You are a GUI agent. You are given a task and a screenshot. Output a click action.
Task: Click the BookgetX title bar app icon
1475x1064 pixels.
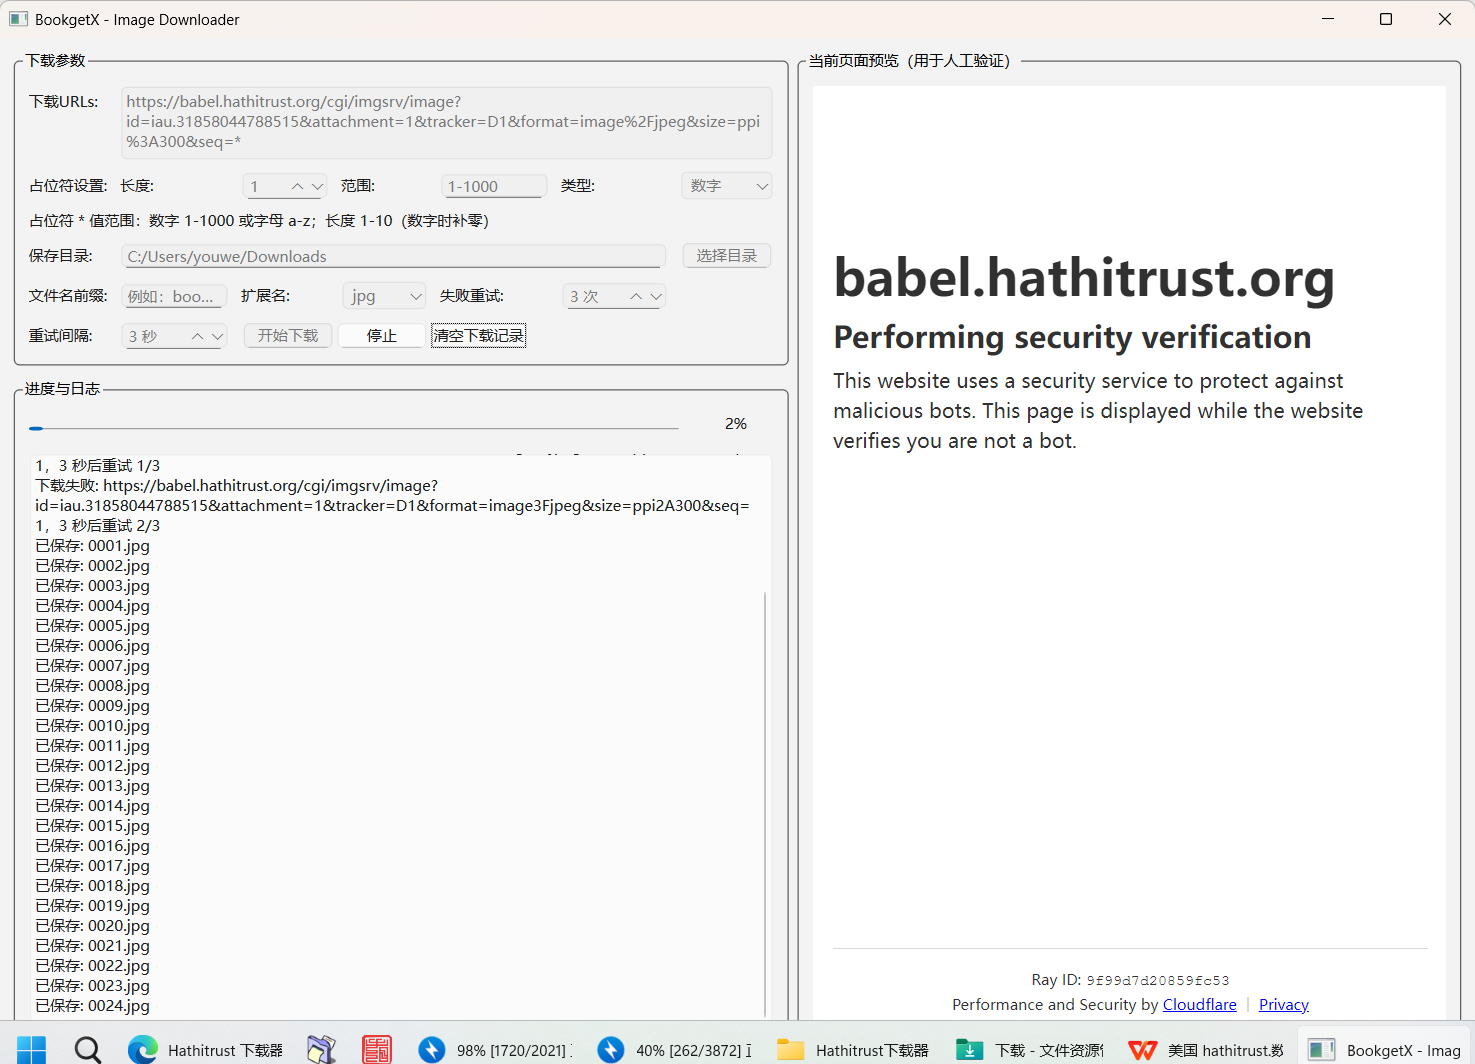pyautogui.click(x=19, y=19)
